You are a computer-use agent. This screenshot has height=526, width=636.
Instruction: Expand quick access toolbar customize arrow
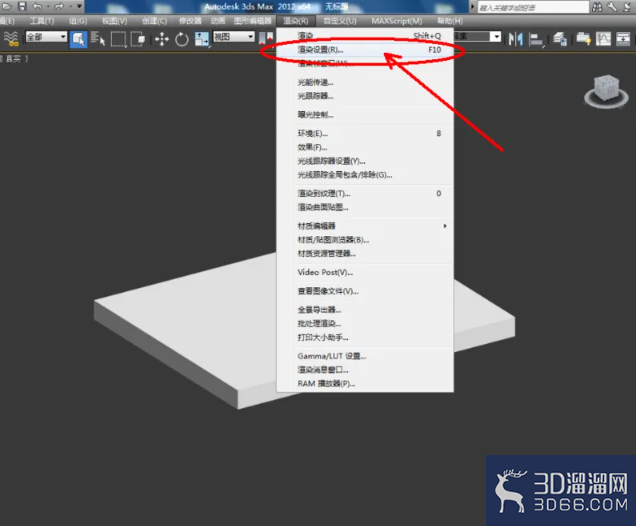(80, 6)
